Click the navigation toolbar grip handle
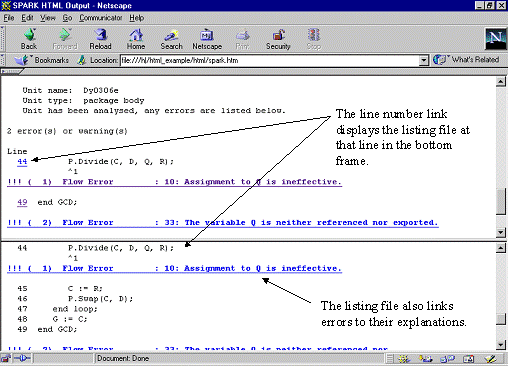This screenshot has width=508, height=366. tap(3, 39)
